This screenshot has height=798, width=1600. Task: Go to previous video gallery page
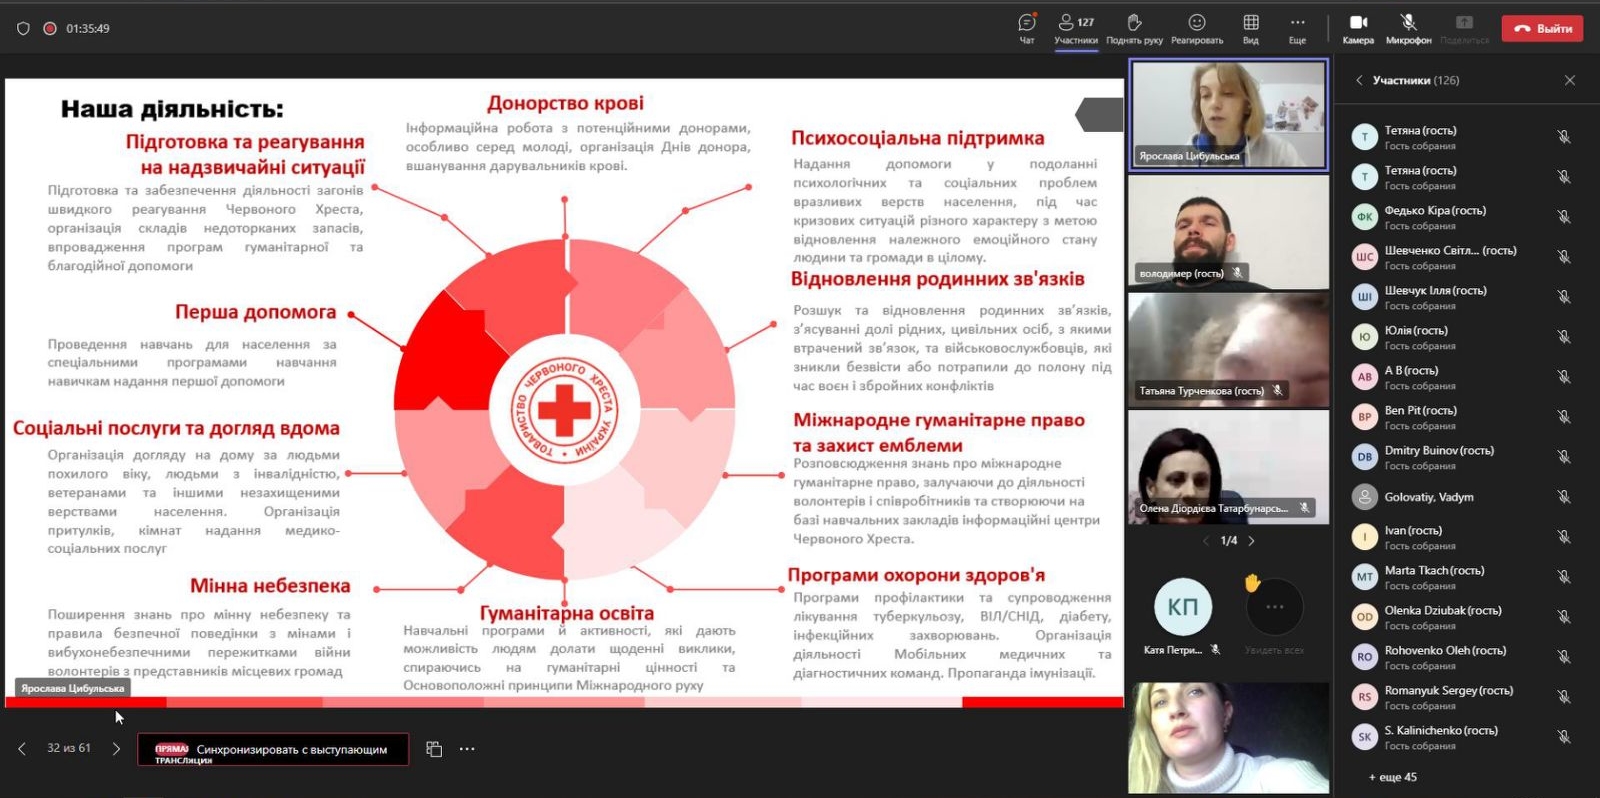point(1206,541)
